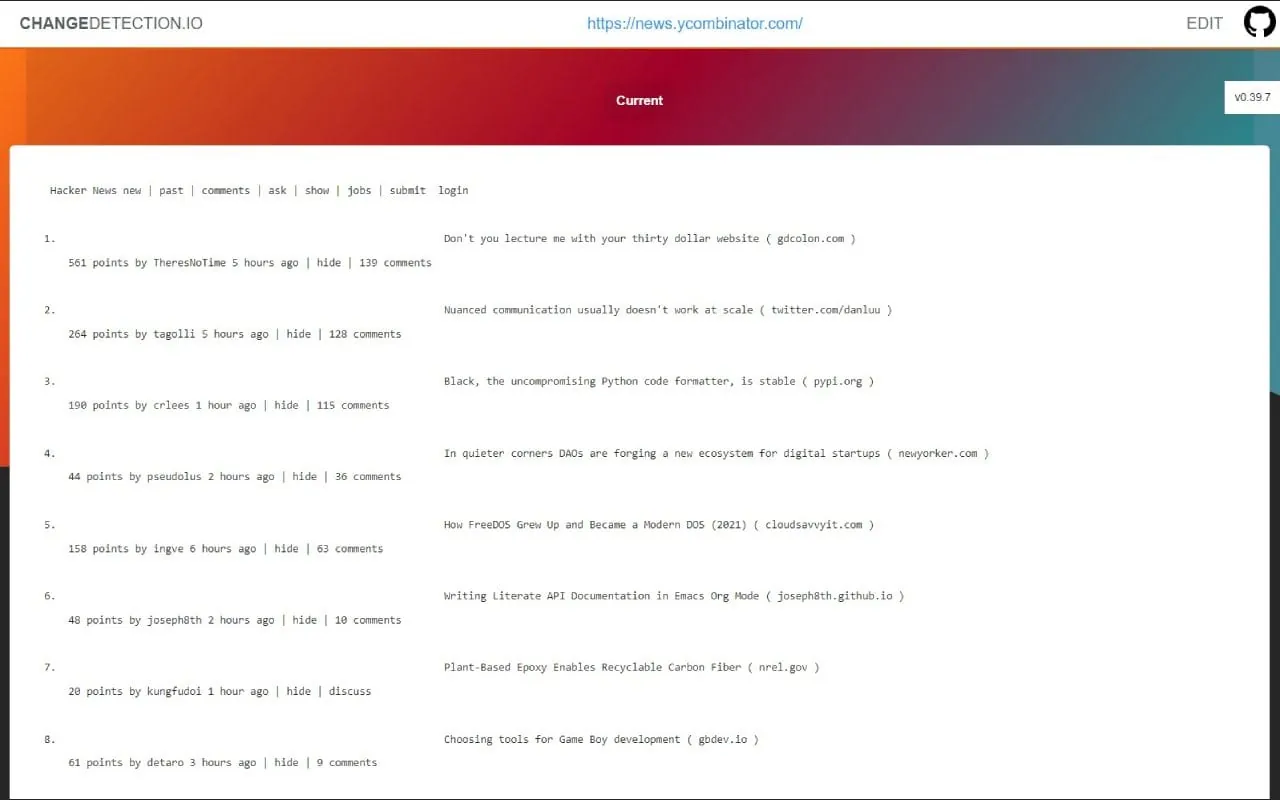Click 'In quieter corners DAOs' headline
This screenshot has width=1280, height=800.
(x=716, y=453)
